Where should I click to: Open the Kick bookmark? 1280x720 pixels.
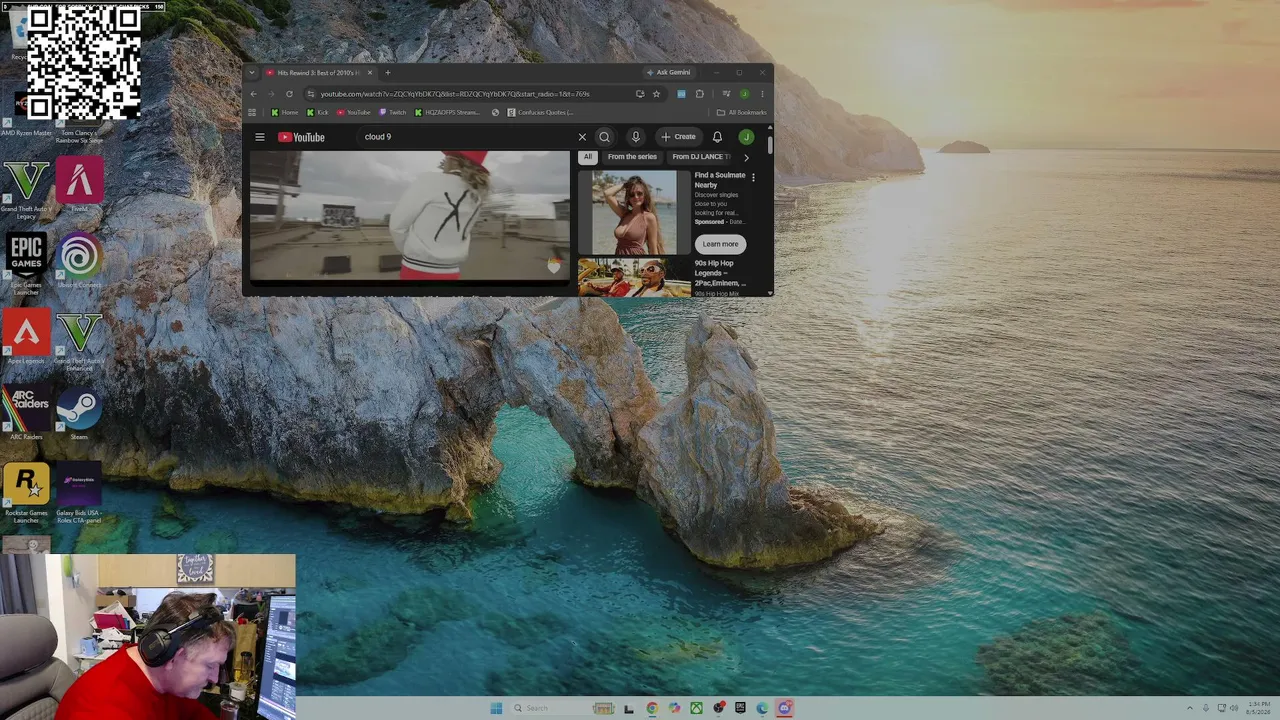click(x=317, y=113)
